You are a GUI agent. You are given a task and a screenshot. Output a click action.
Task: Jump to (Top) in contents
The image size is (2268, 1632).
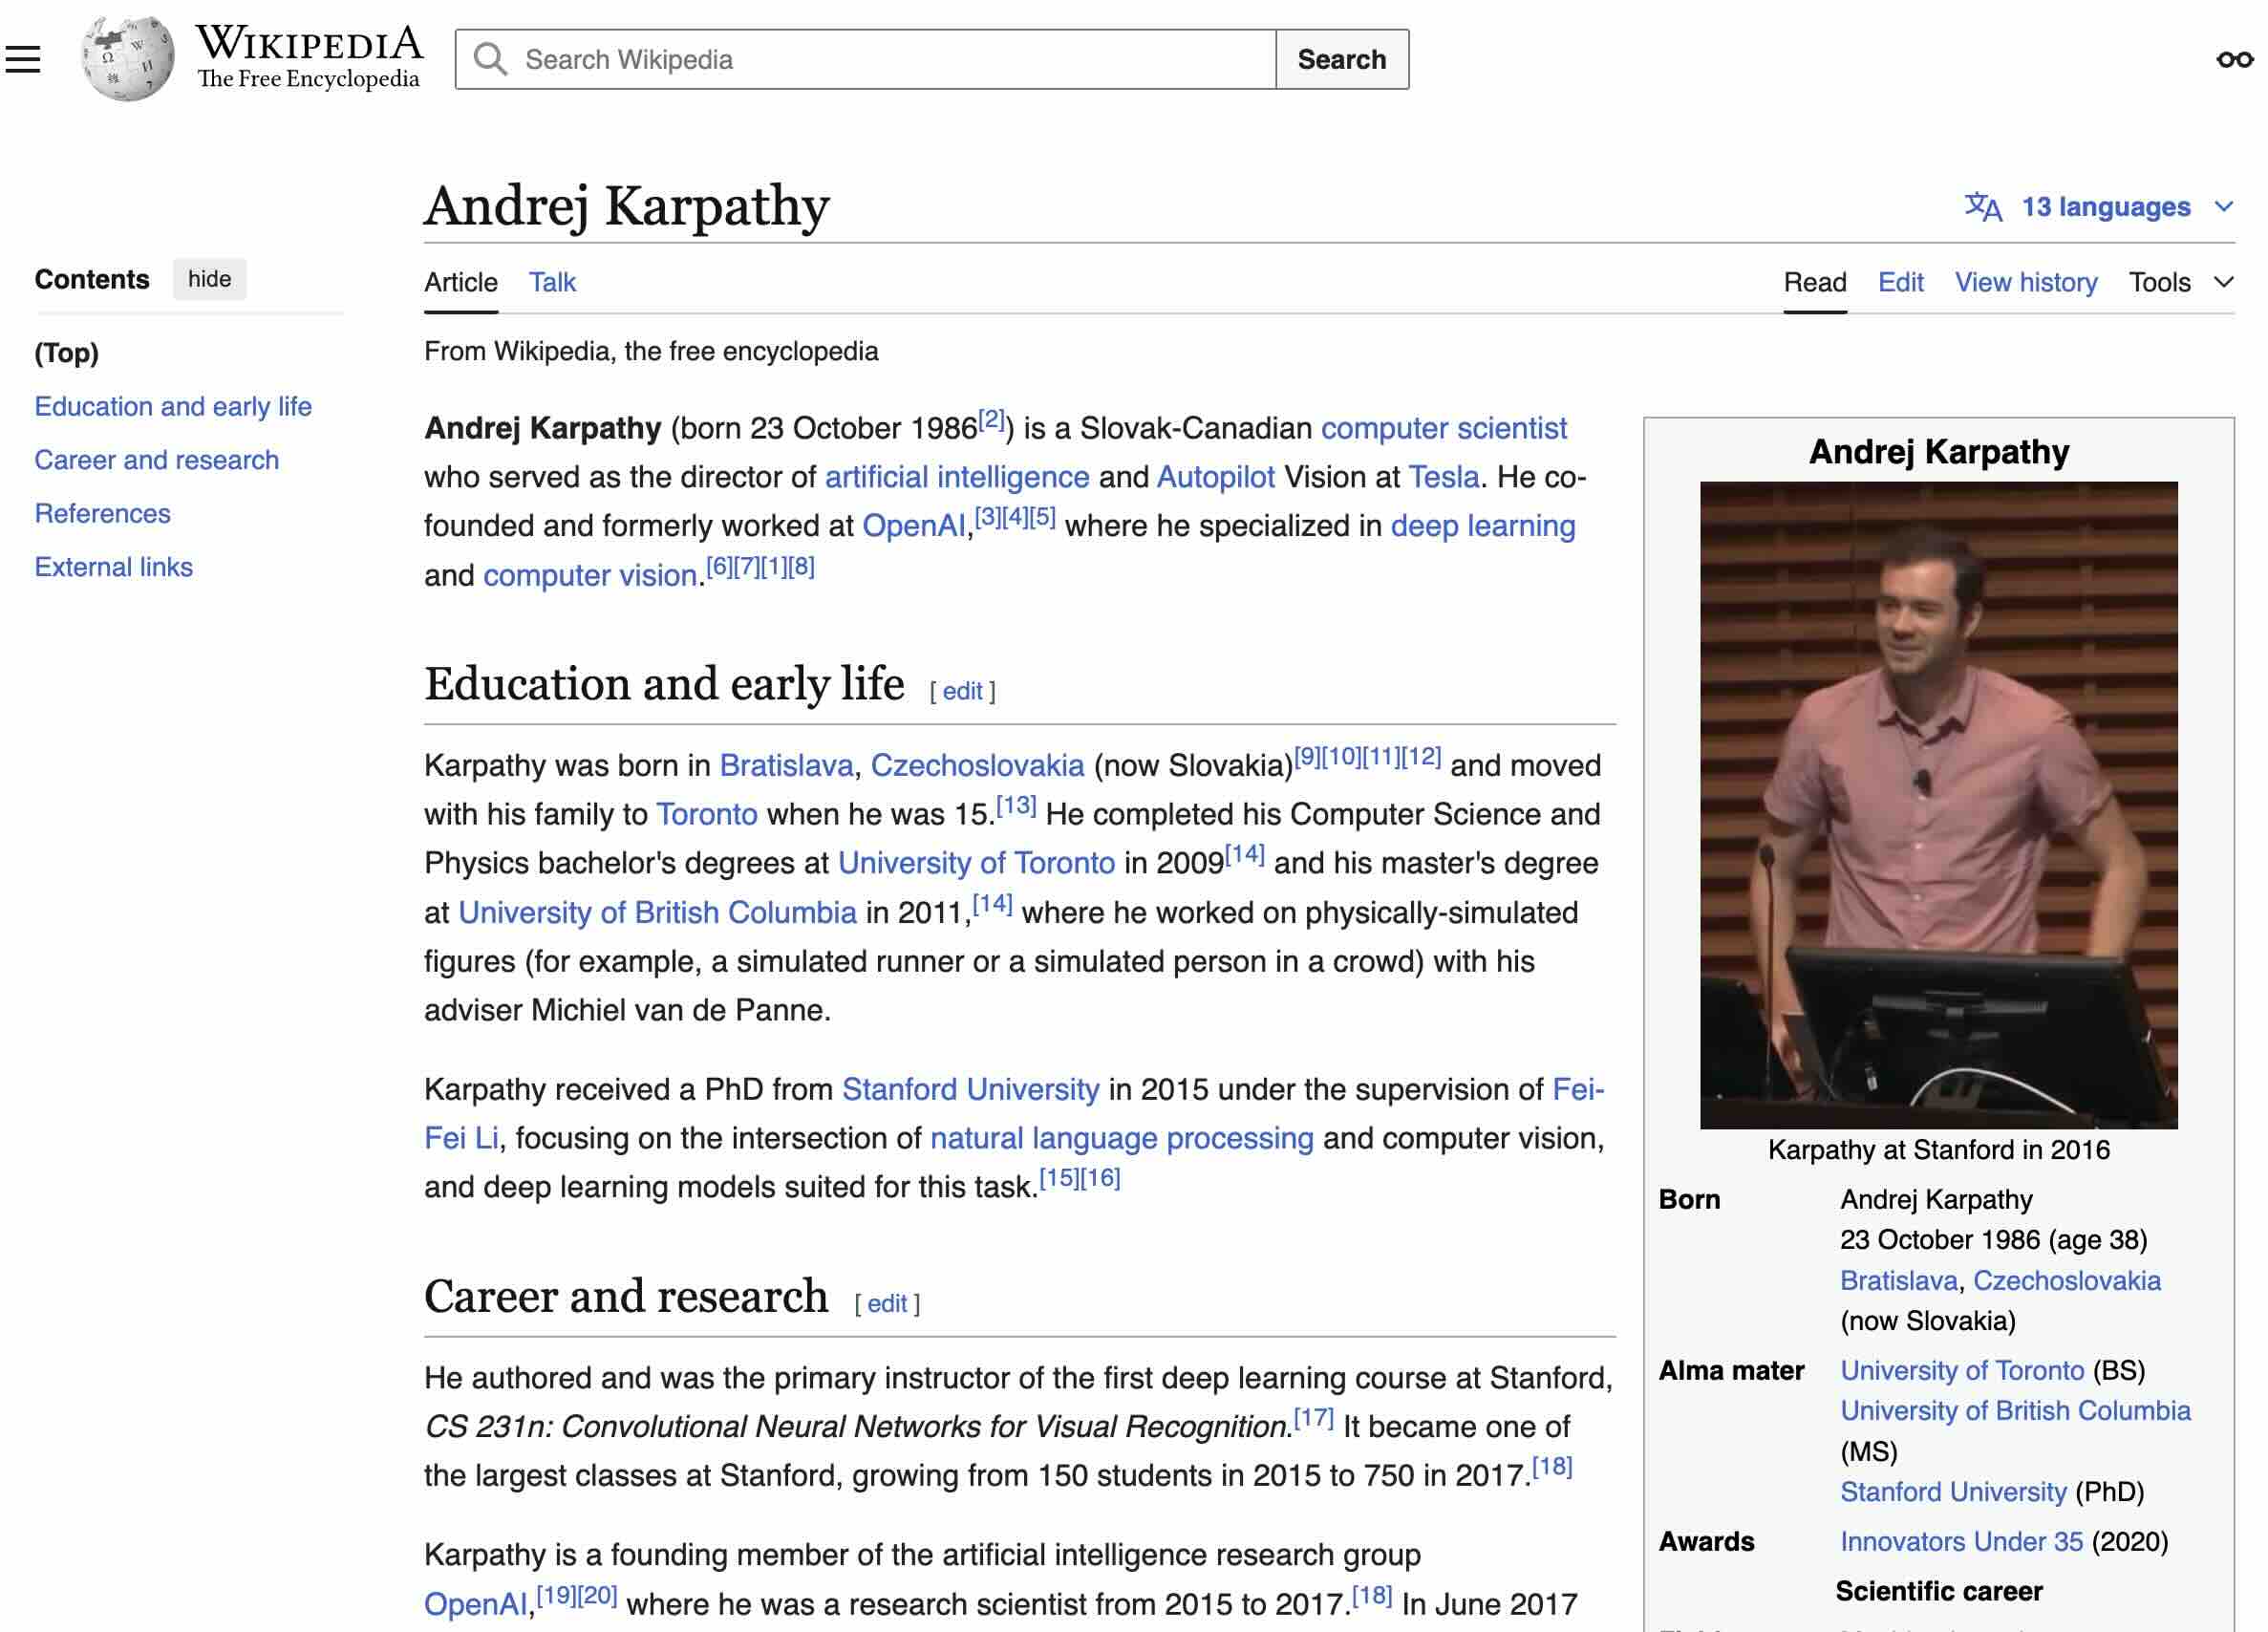pos(66,353)
